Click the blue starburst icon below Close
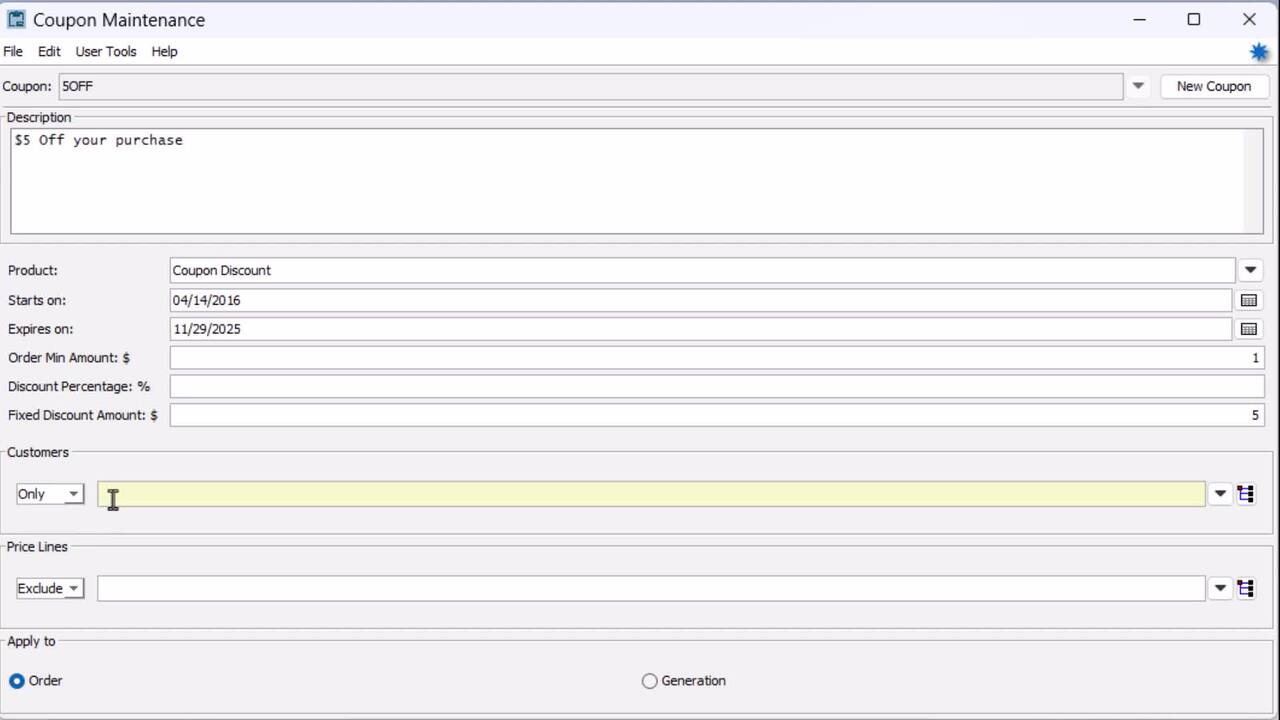This screenshot has width=1280, height=720. 1259,52
